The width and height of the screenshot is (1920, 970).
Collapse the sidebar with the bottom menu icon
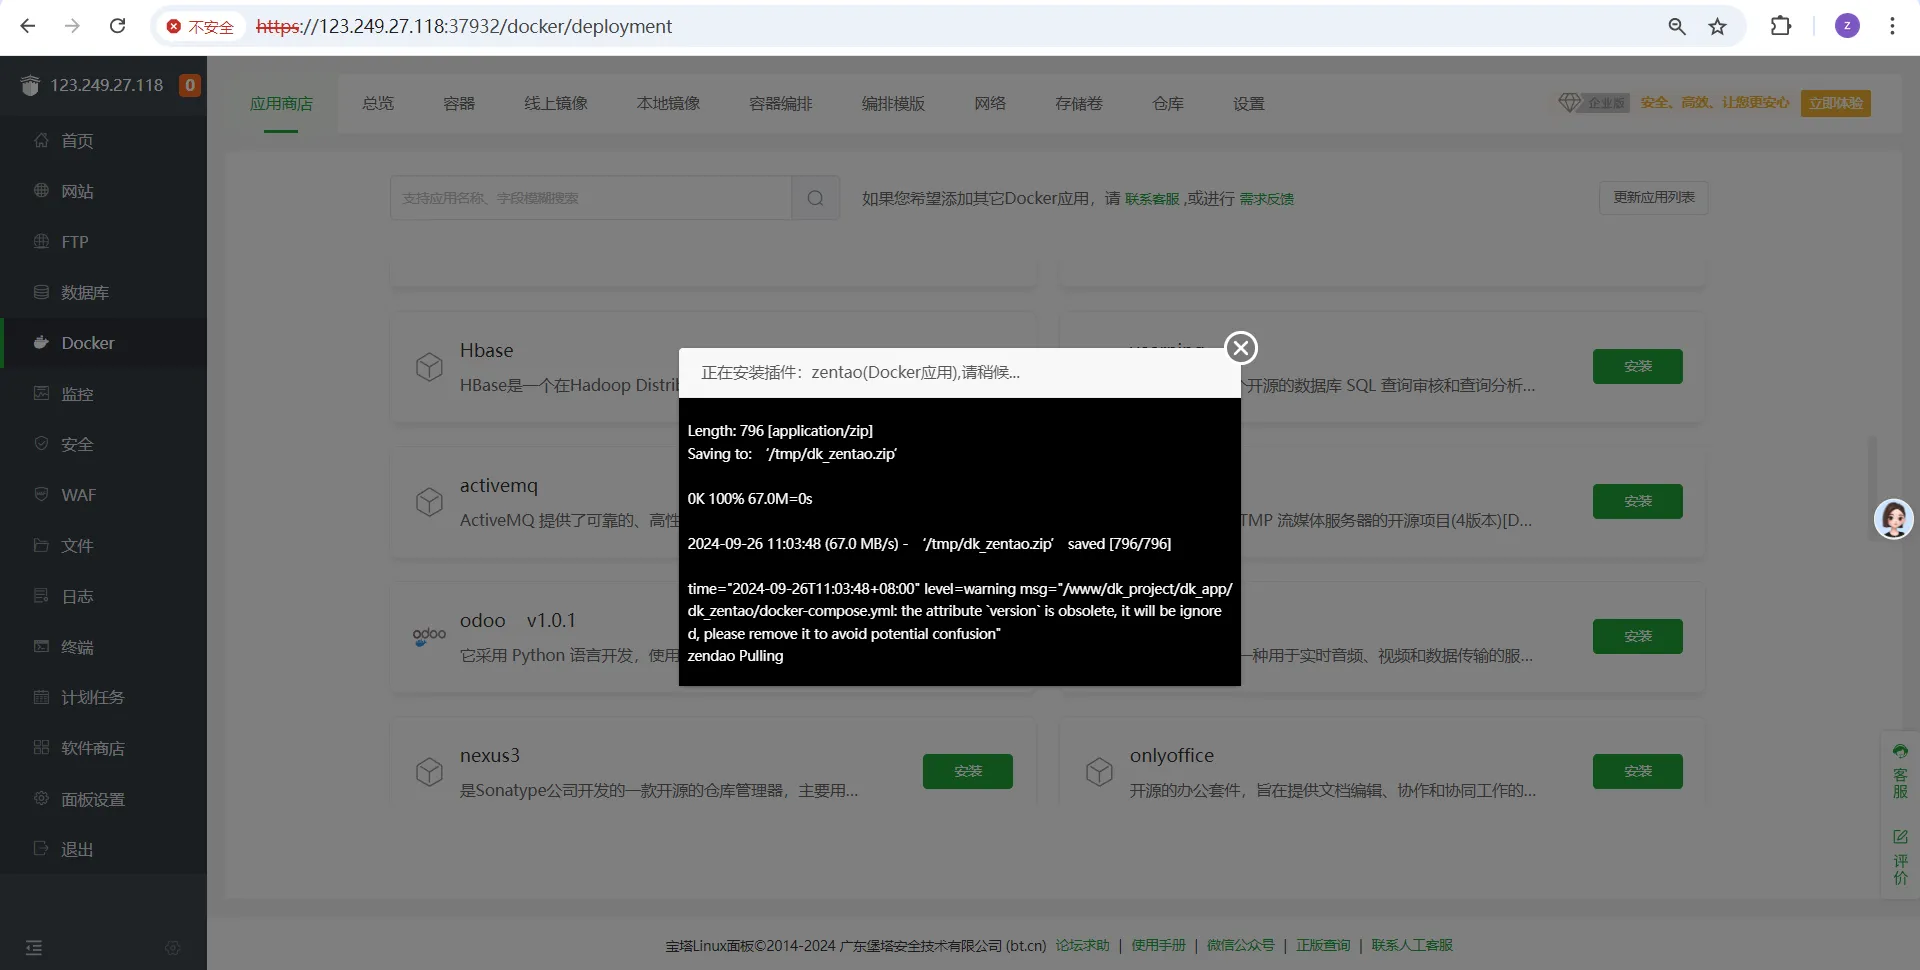pyautogui.click(x=34, y=947)
